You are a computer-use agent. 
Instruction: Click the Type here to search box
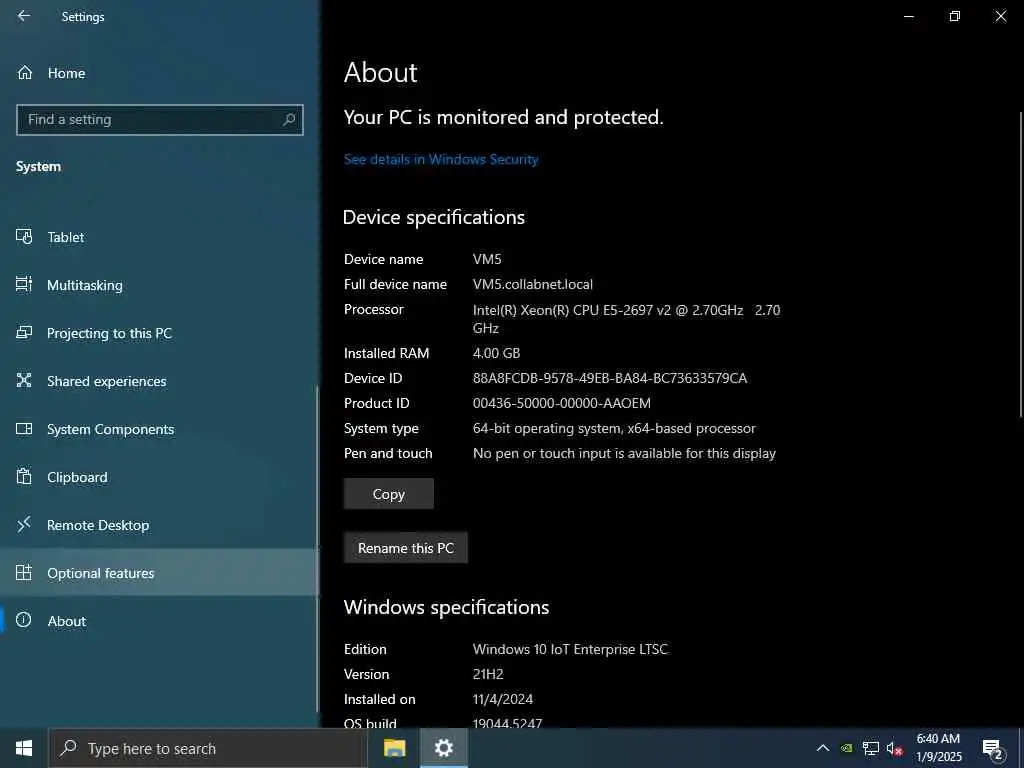pos(208,748)
